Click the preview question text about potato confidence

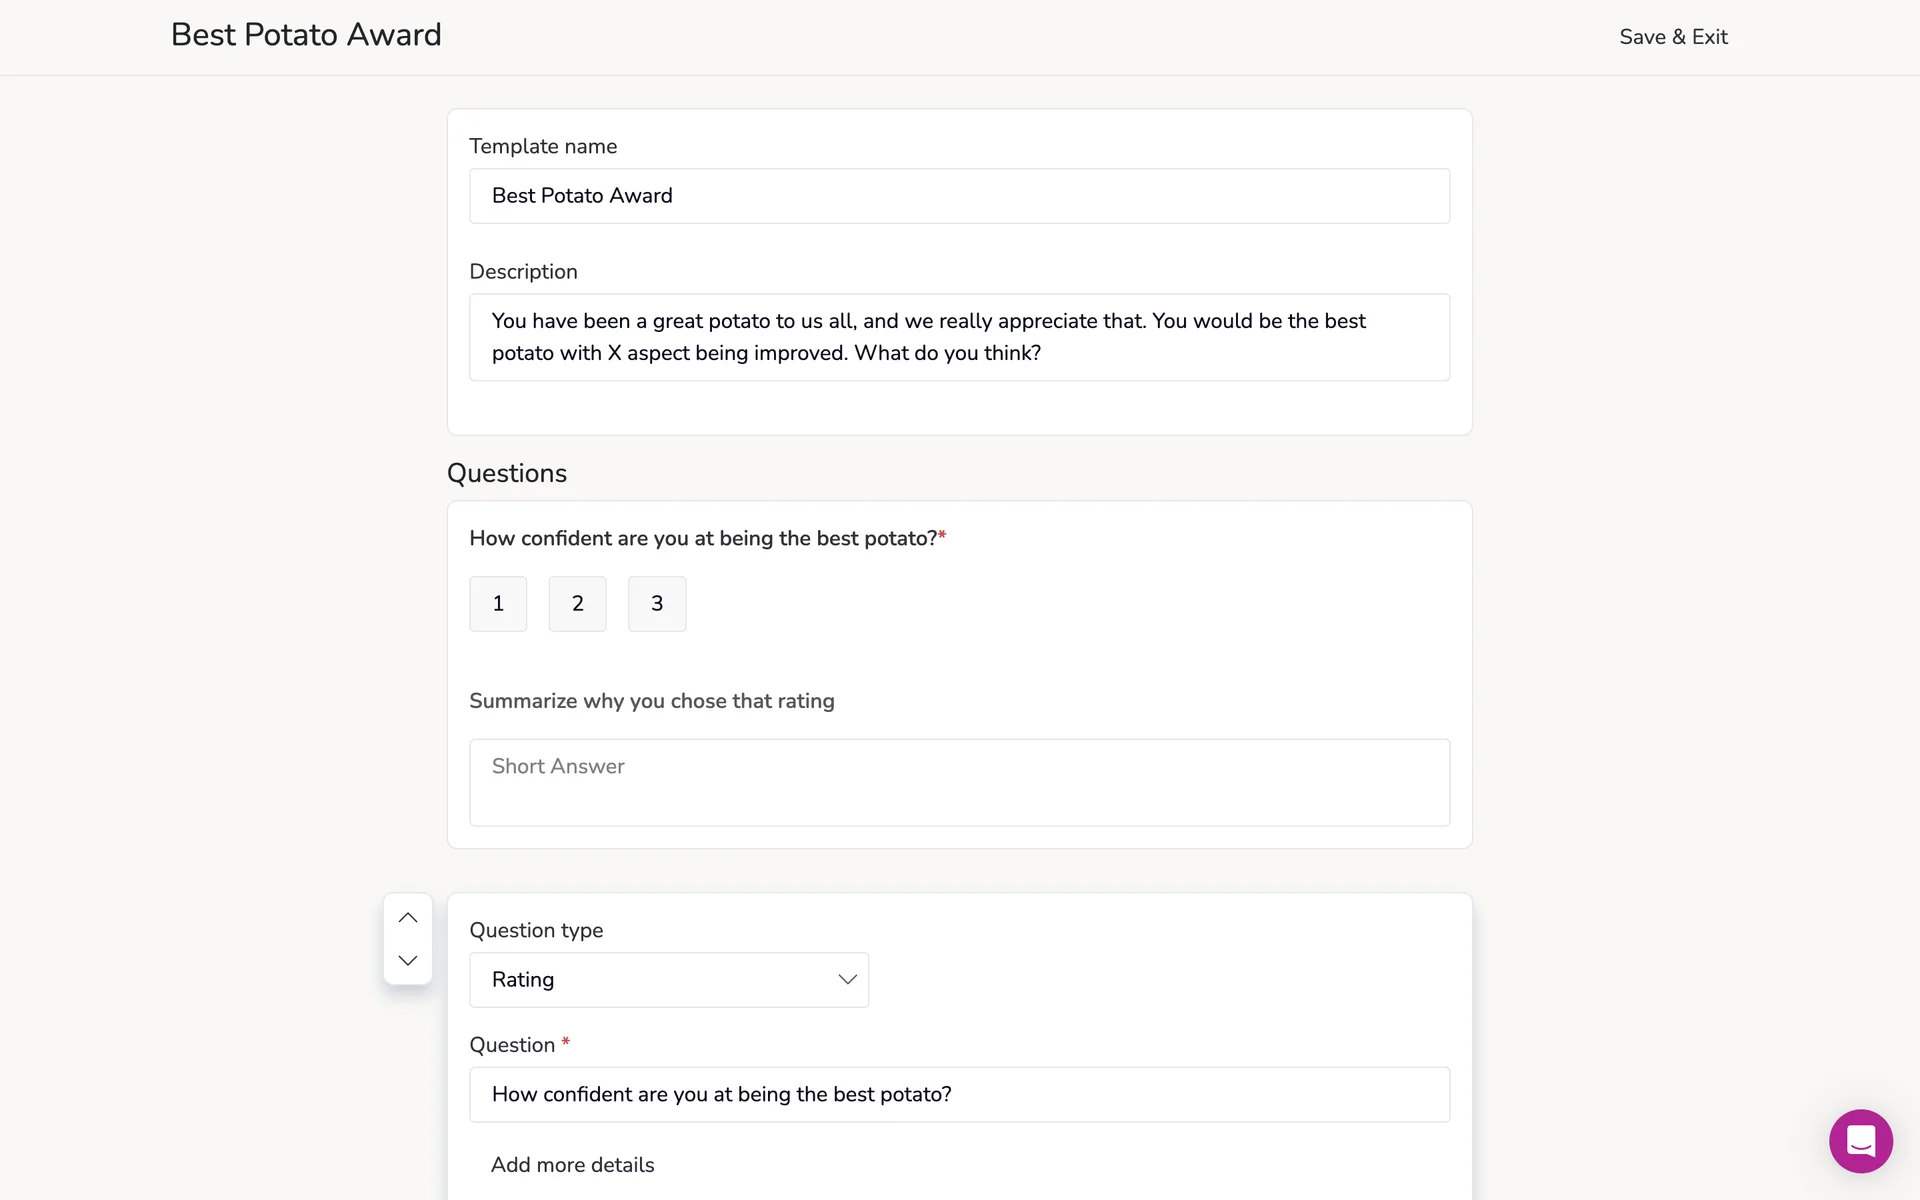(703, 539)
